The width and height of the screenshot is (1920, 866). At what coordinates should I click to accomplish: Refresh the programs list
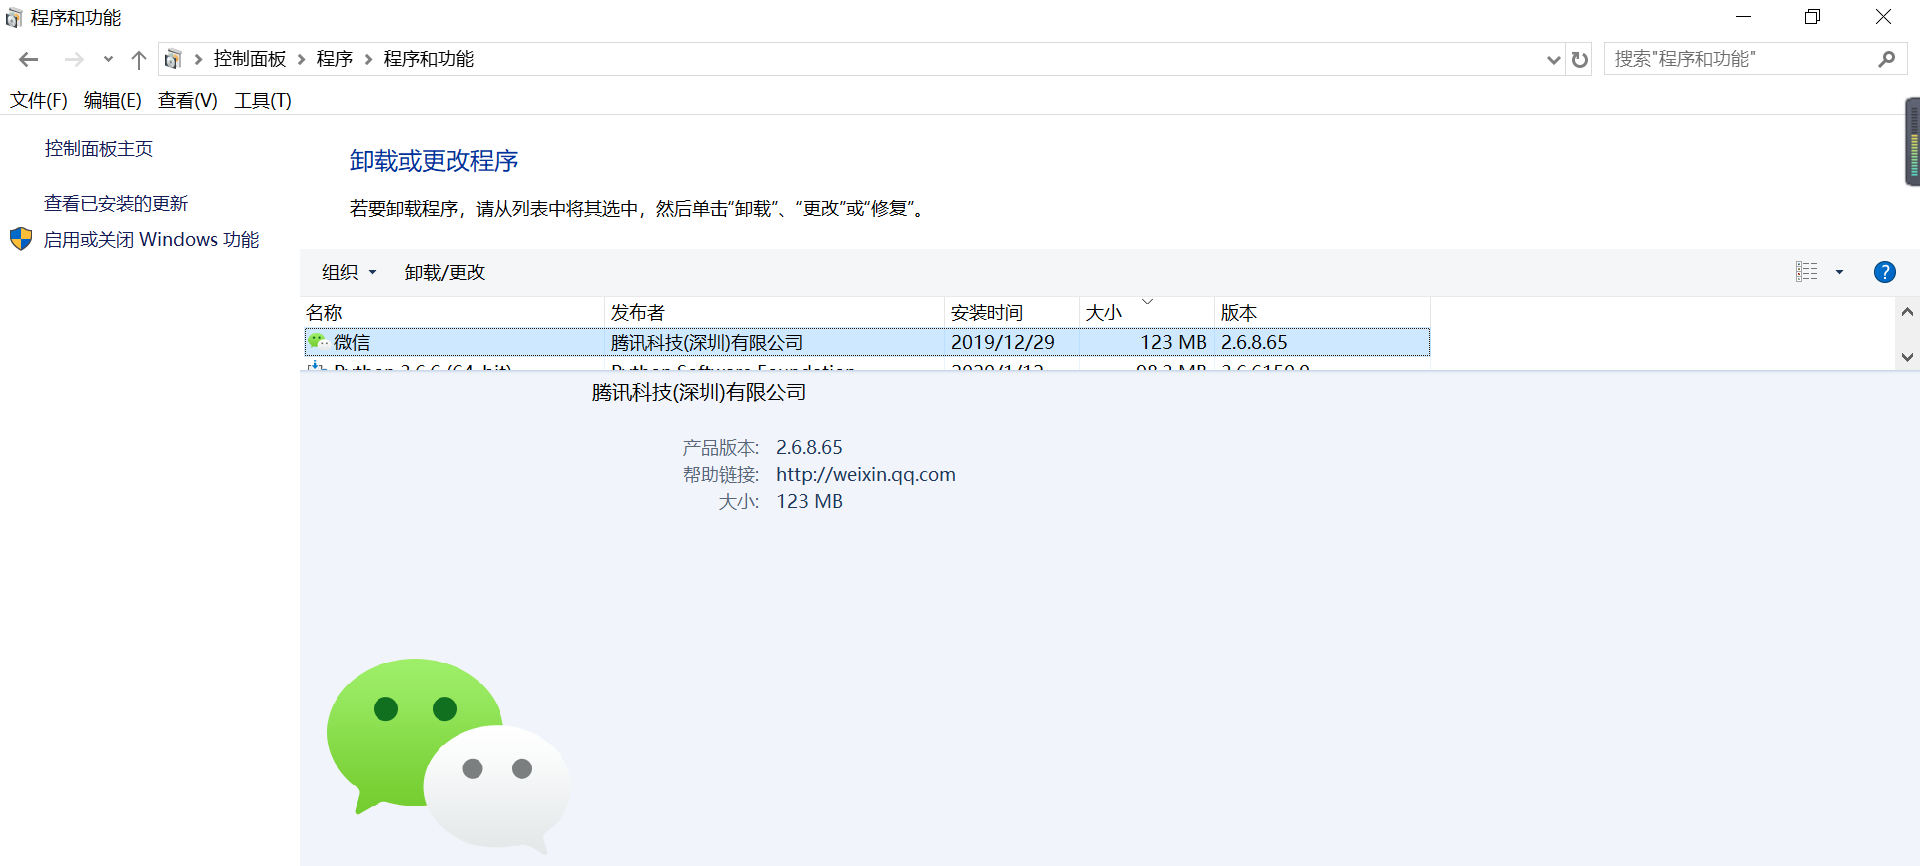coord(1580,60)
